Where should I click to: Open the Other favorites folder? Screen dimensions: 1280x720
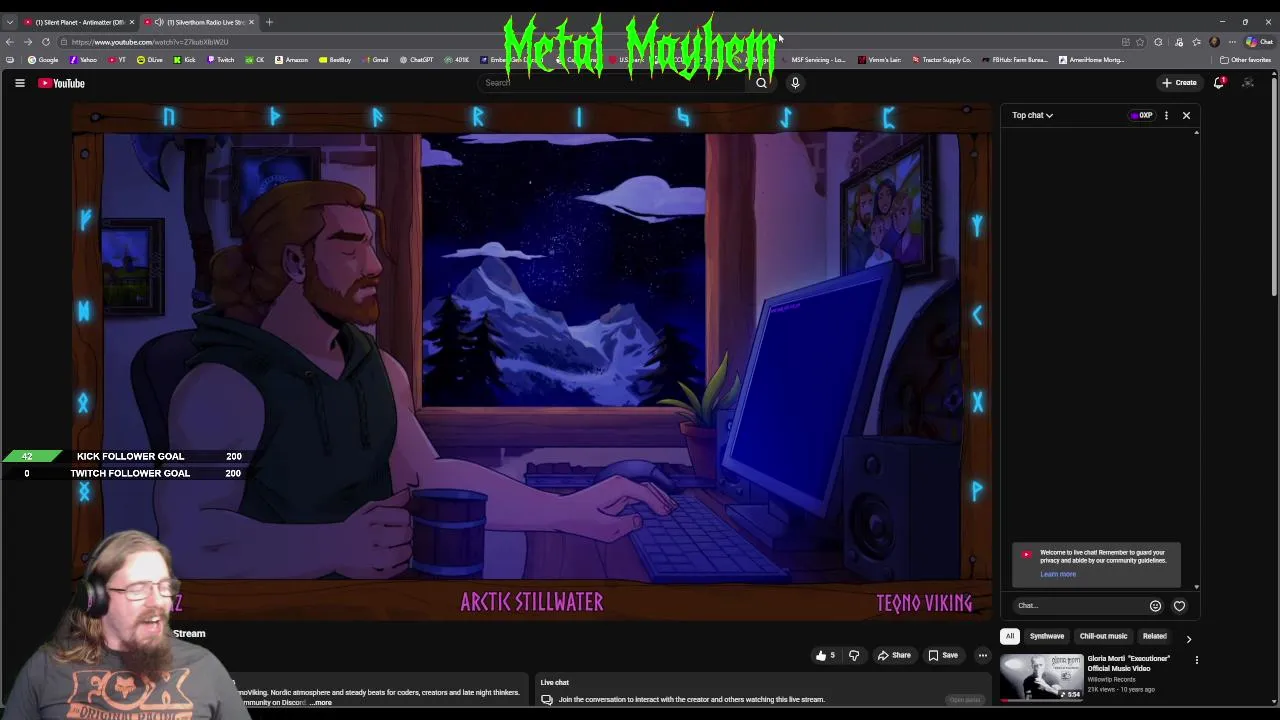pyautogui.click(x=1245, y=60)
